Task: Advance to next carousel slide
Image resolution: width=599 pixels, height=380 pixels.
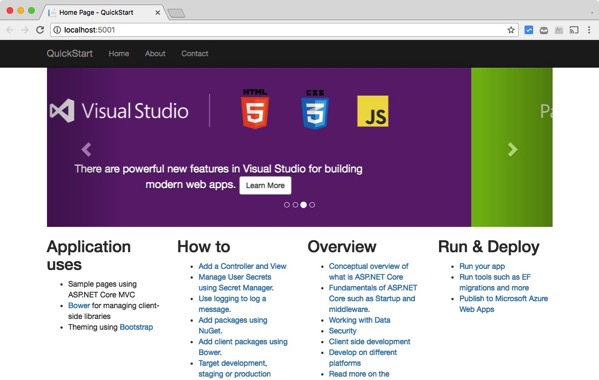Action: 512,149
